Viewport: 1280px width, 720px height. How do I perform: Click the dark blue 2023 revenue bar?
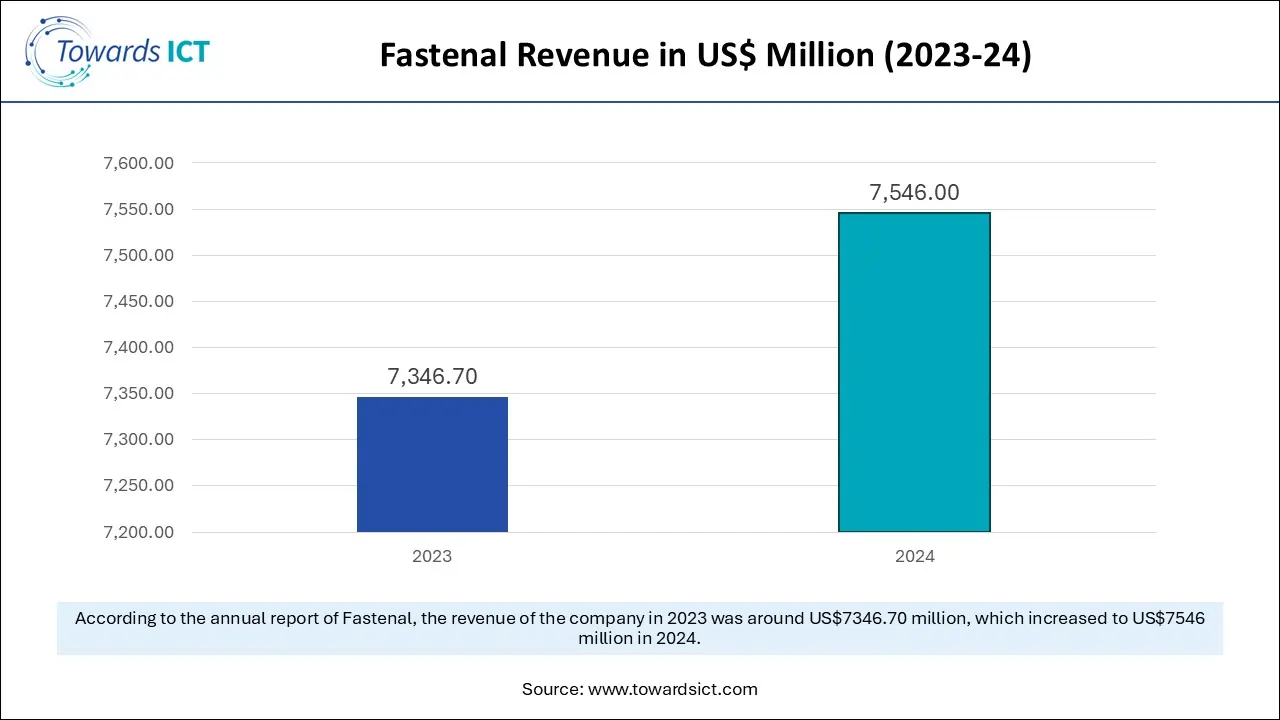[x=432, y=464]
